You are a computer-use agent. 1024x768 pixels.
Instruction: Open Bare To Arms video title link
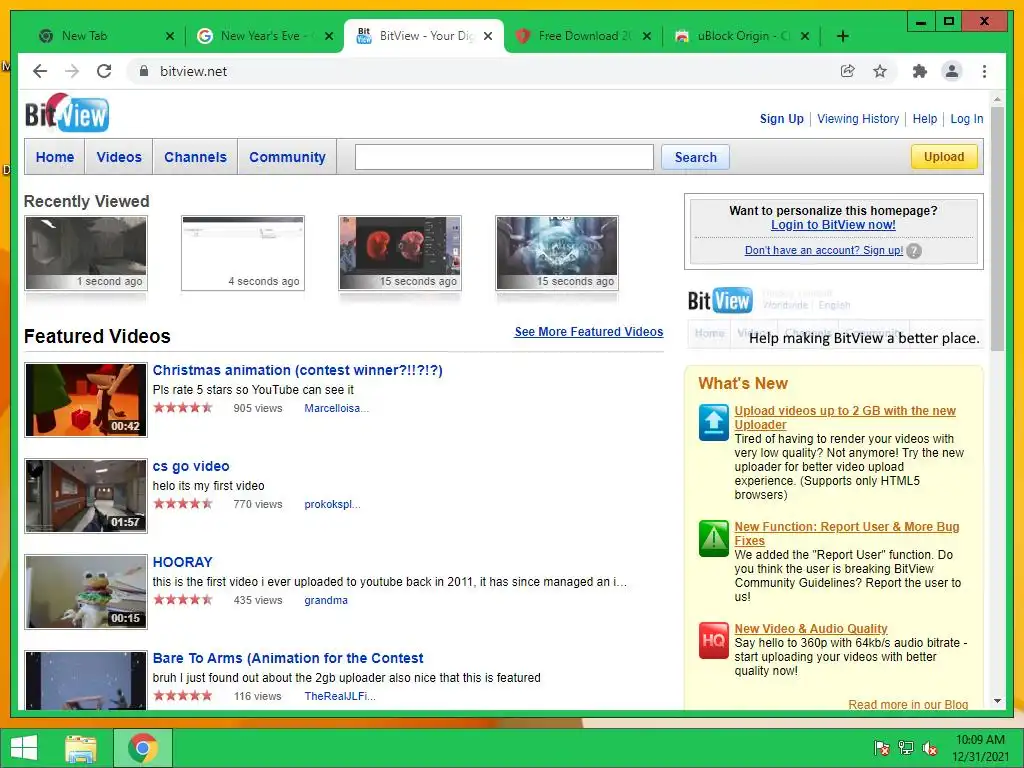pos(288,658)
